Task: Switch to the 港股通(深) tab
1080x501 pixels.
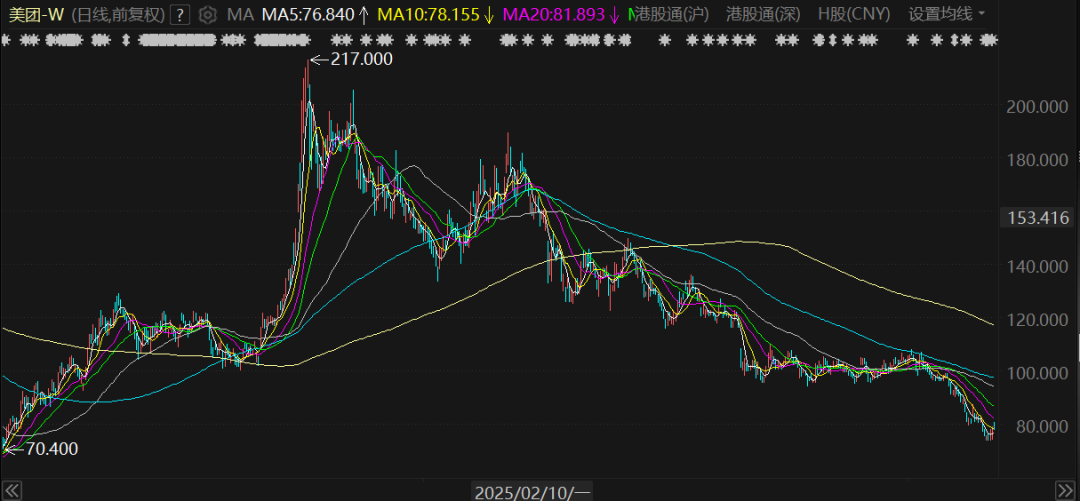Action: [x=761, y=14]
